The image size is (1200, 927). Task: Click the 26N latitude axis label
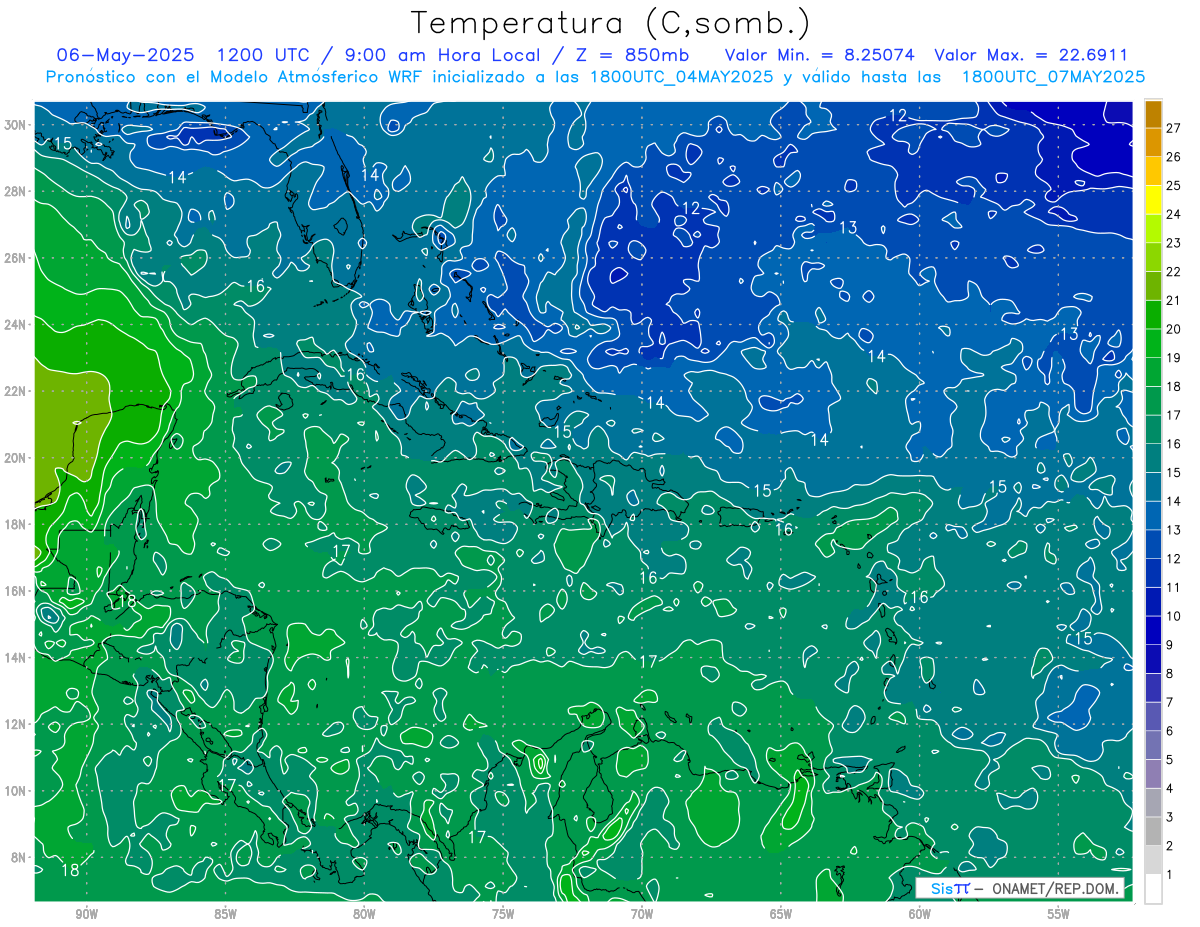click(16, 258)
